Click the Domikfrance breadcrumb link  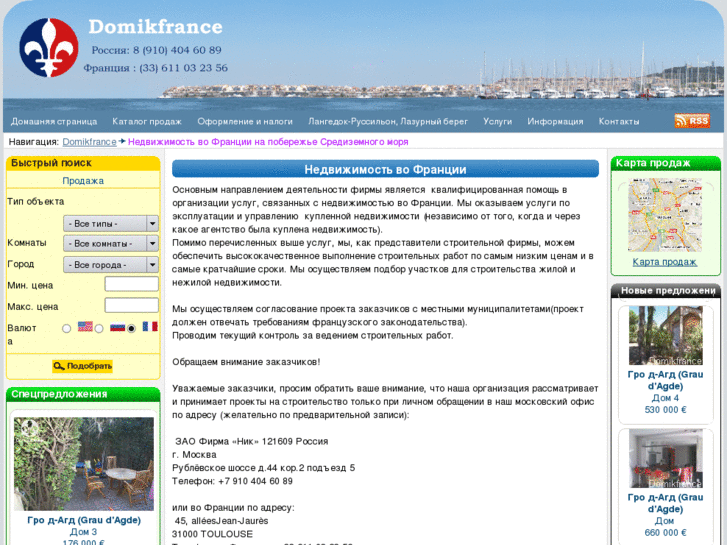[x=89, y=142]
